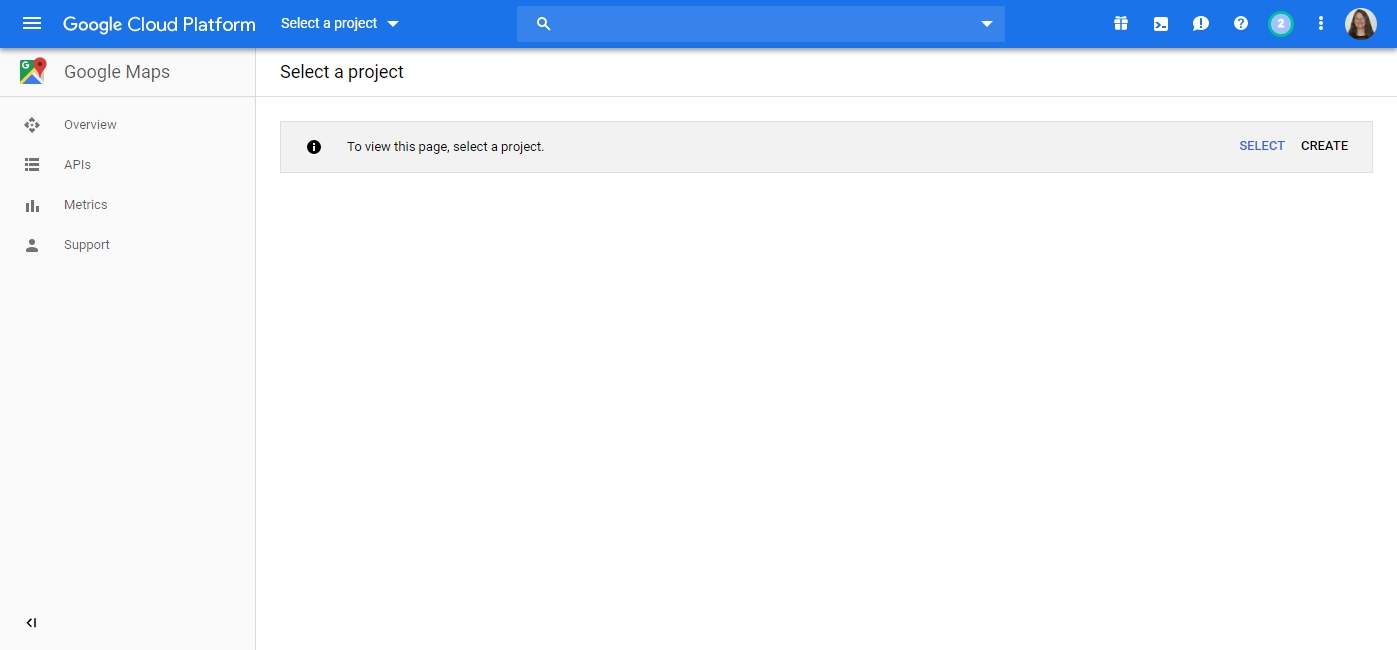Go to Overview in sidebar
1397x650 pixels.
pyautogui.click(x=90, y=125)
